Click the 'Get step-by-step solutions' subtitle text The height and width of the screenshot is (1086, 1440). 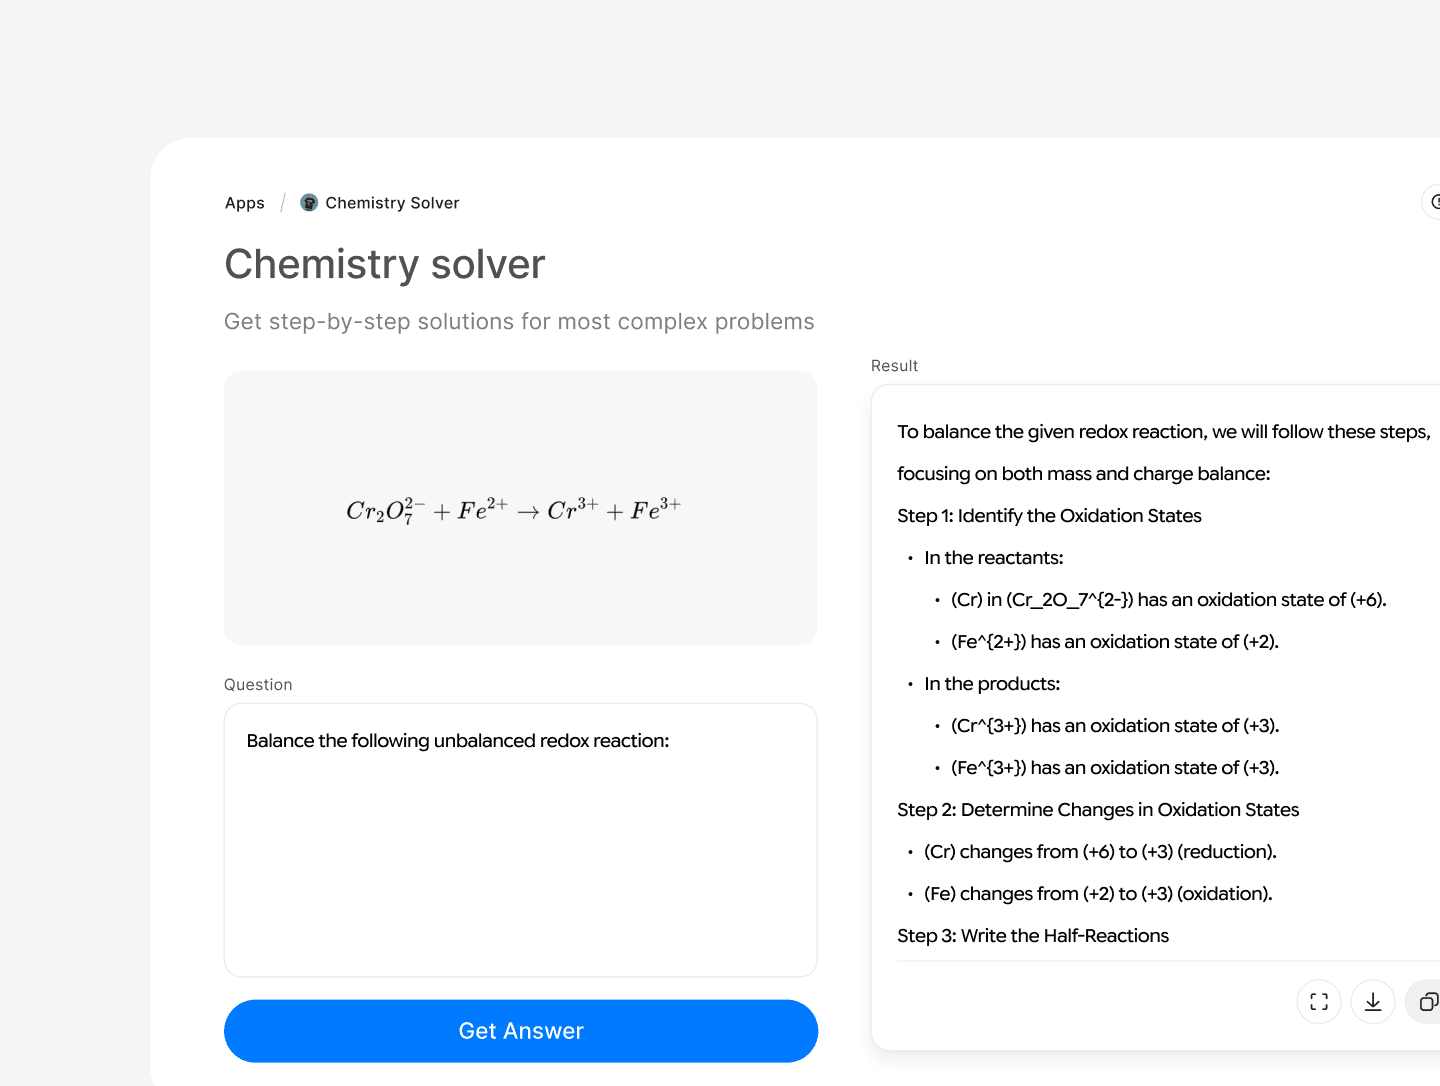tap(519, 322)
